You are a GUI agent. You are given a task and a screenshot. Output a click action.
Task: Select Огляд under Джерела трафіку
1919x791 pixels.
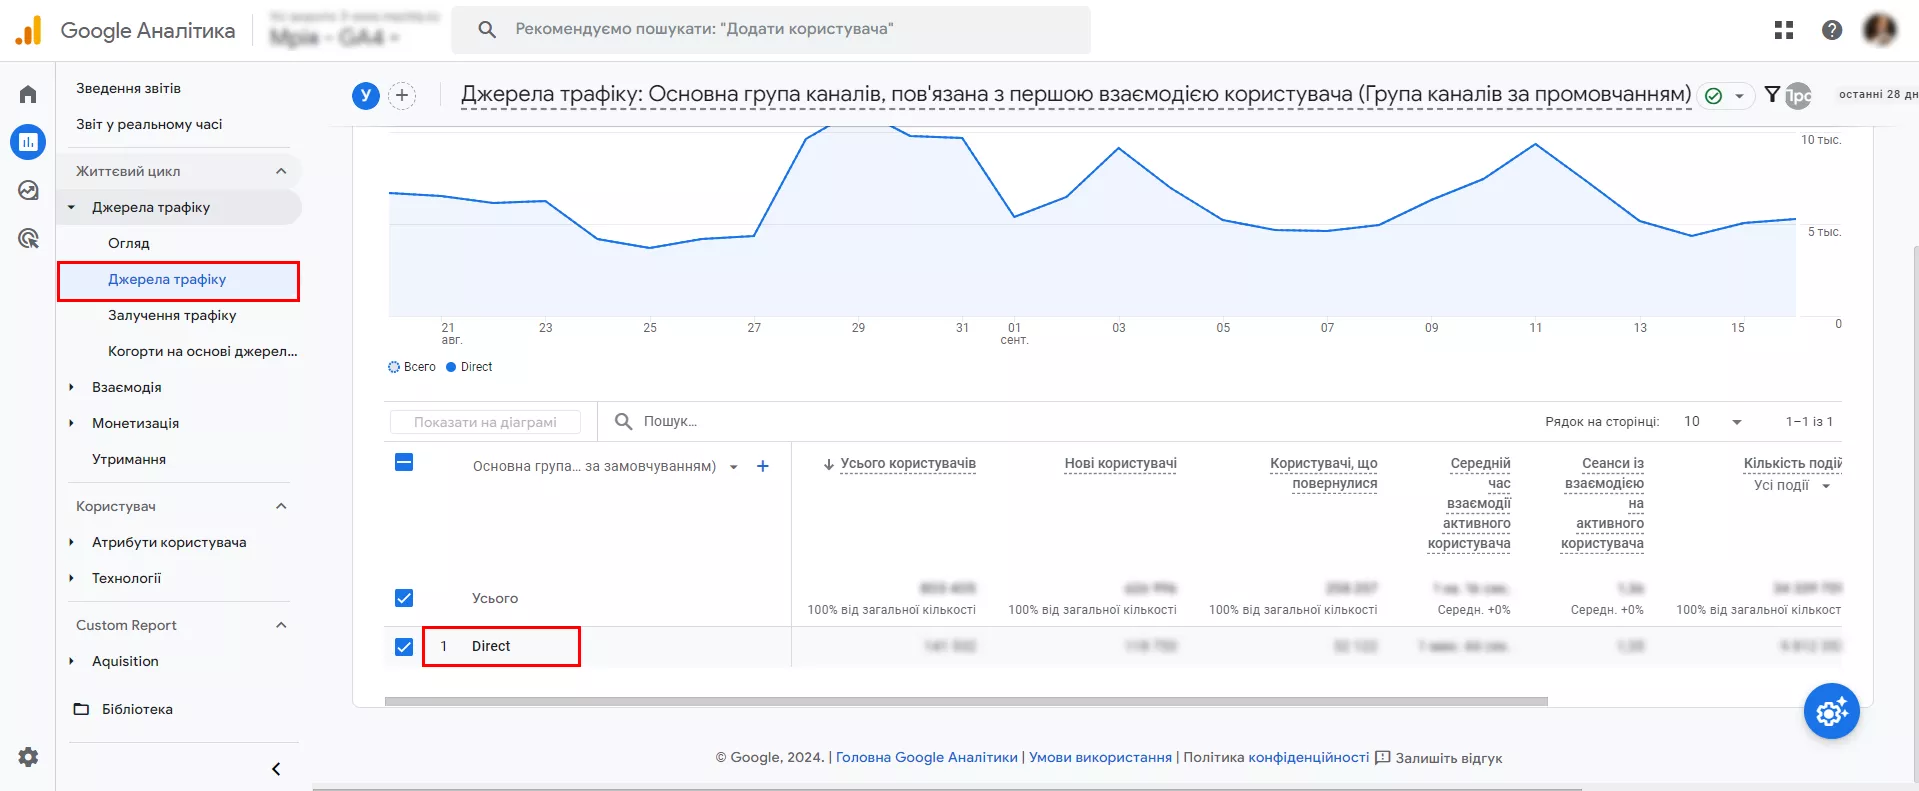click(129, 243)
